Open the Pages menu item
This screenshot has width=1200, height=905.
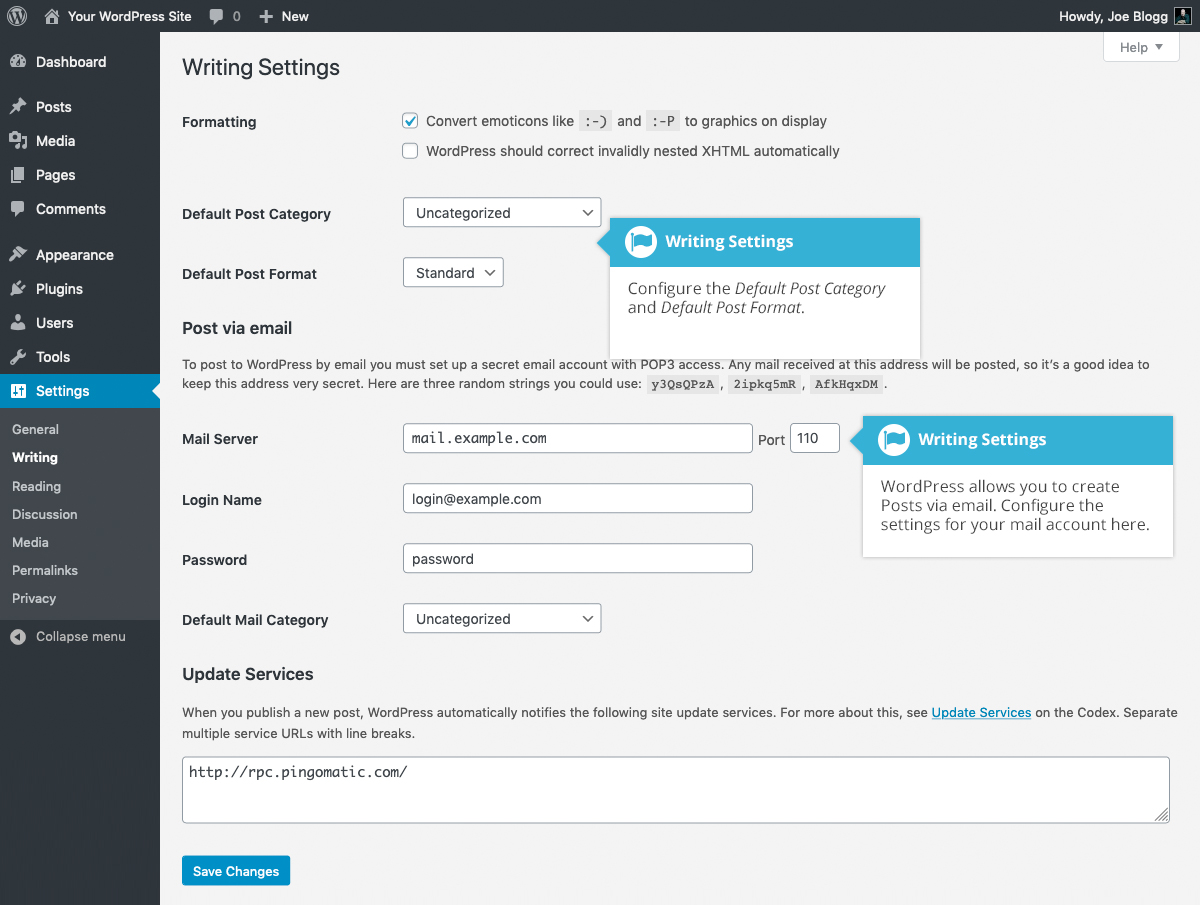coord(80,175)
